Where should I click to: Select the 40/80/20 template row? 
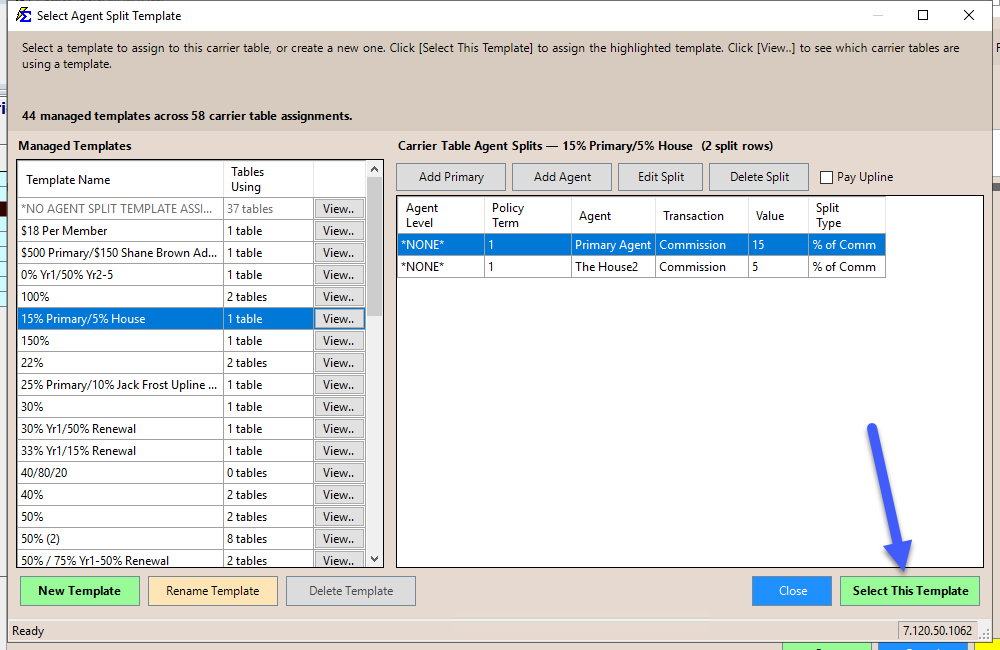(120, 473)
